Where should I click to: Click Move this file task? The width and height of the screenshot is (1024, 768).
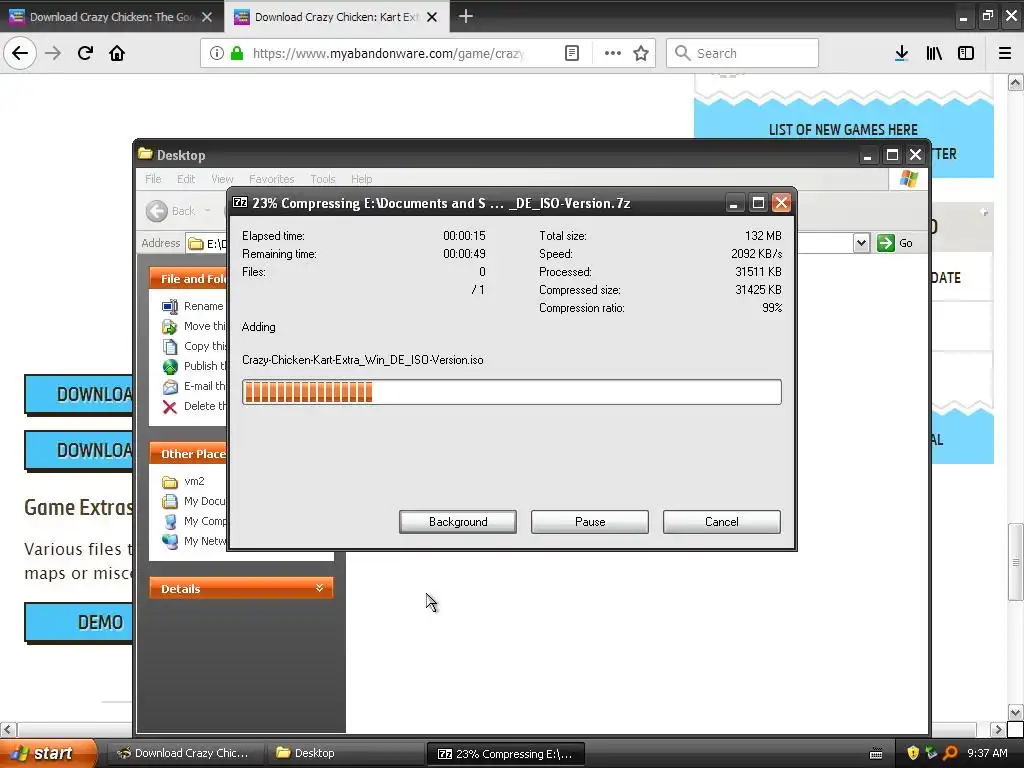click(194, 326)
